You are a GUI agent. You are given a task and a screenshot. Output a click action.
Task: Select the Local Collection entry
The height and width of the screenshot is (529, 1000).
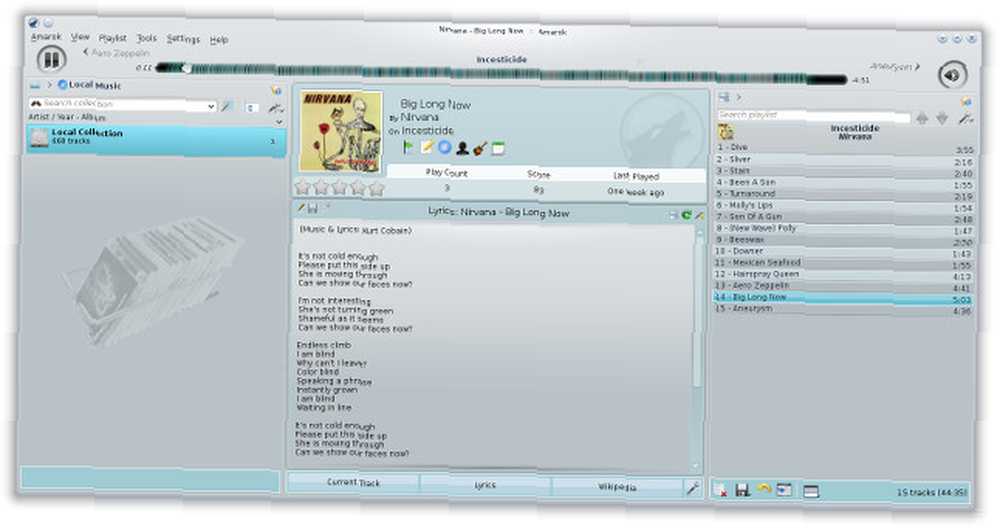156,138
